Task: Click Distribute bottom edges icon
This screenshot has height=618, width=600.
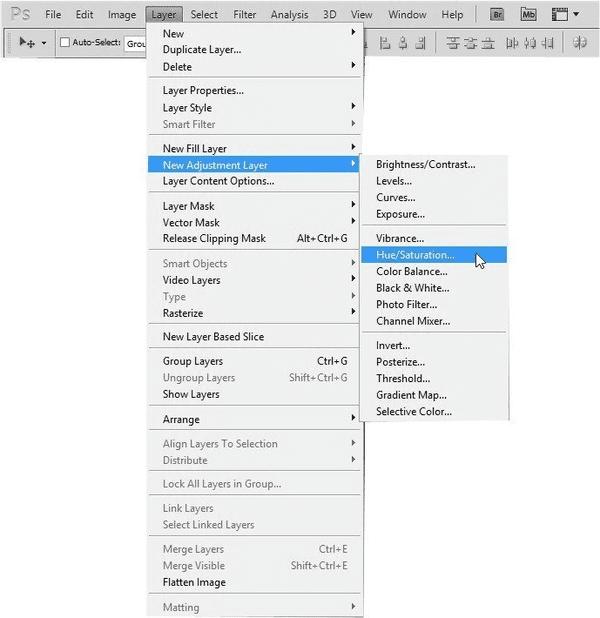Action: point(488,43)
